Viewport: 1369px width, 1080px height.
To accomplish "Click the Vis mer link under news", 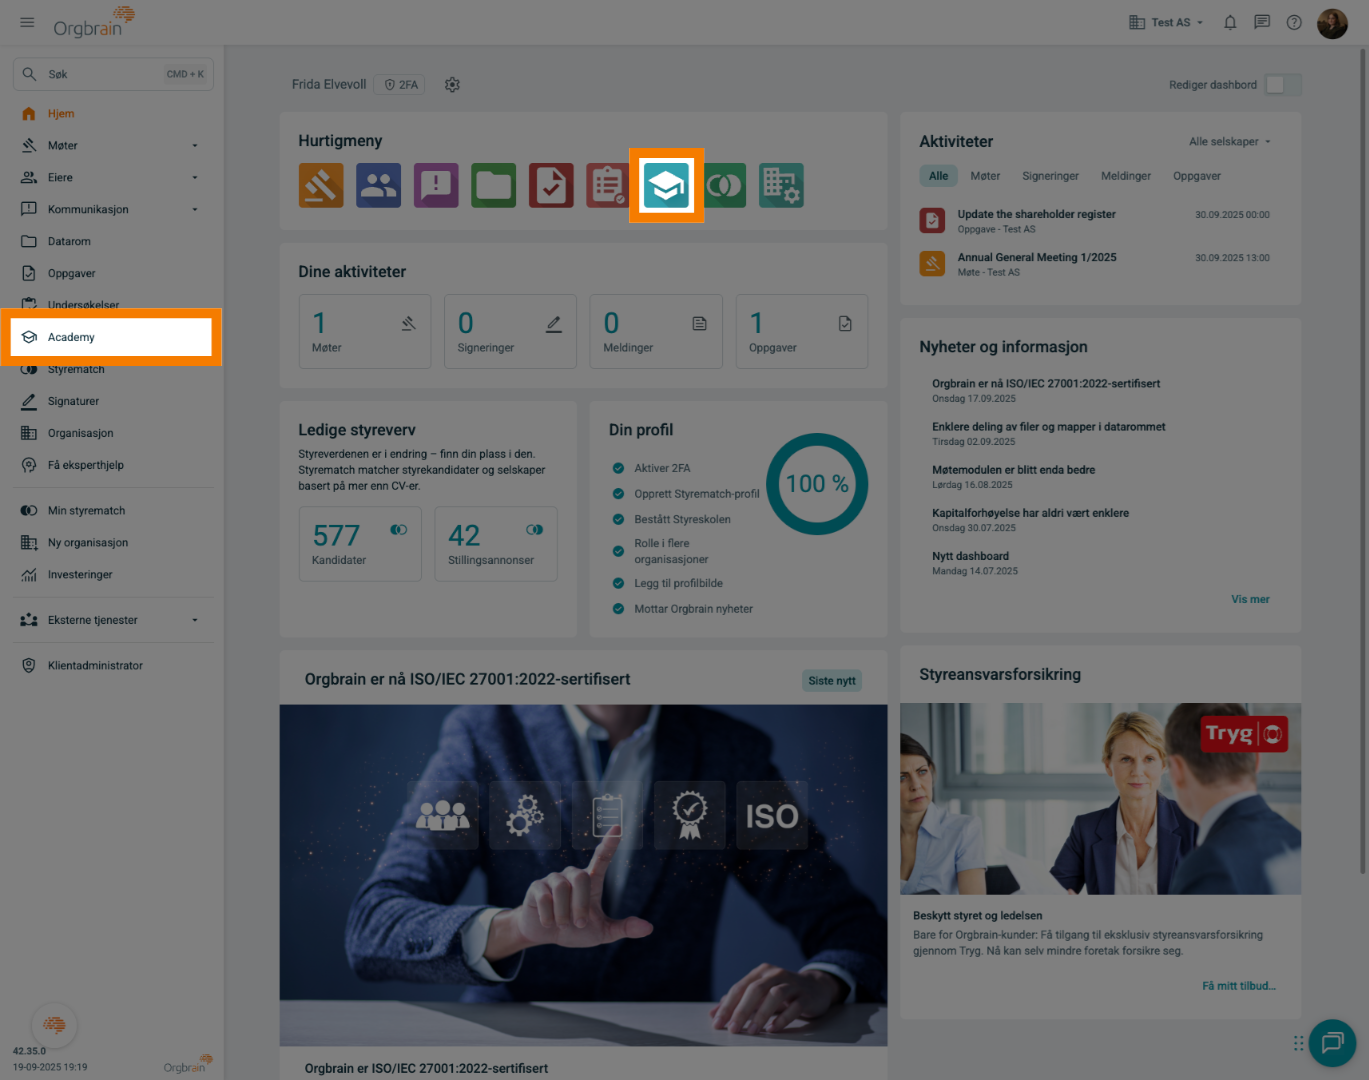I will click(x=1250, y=600).
